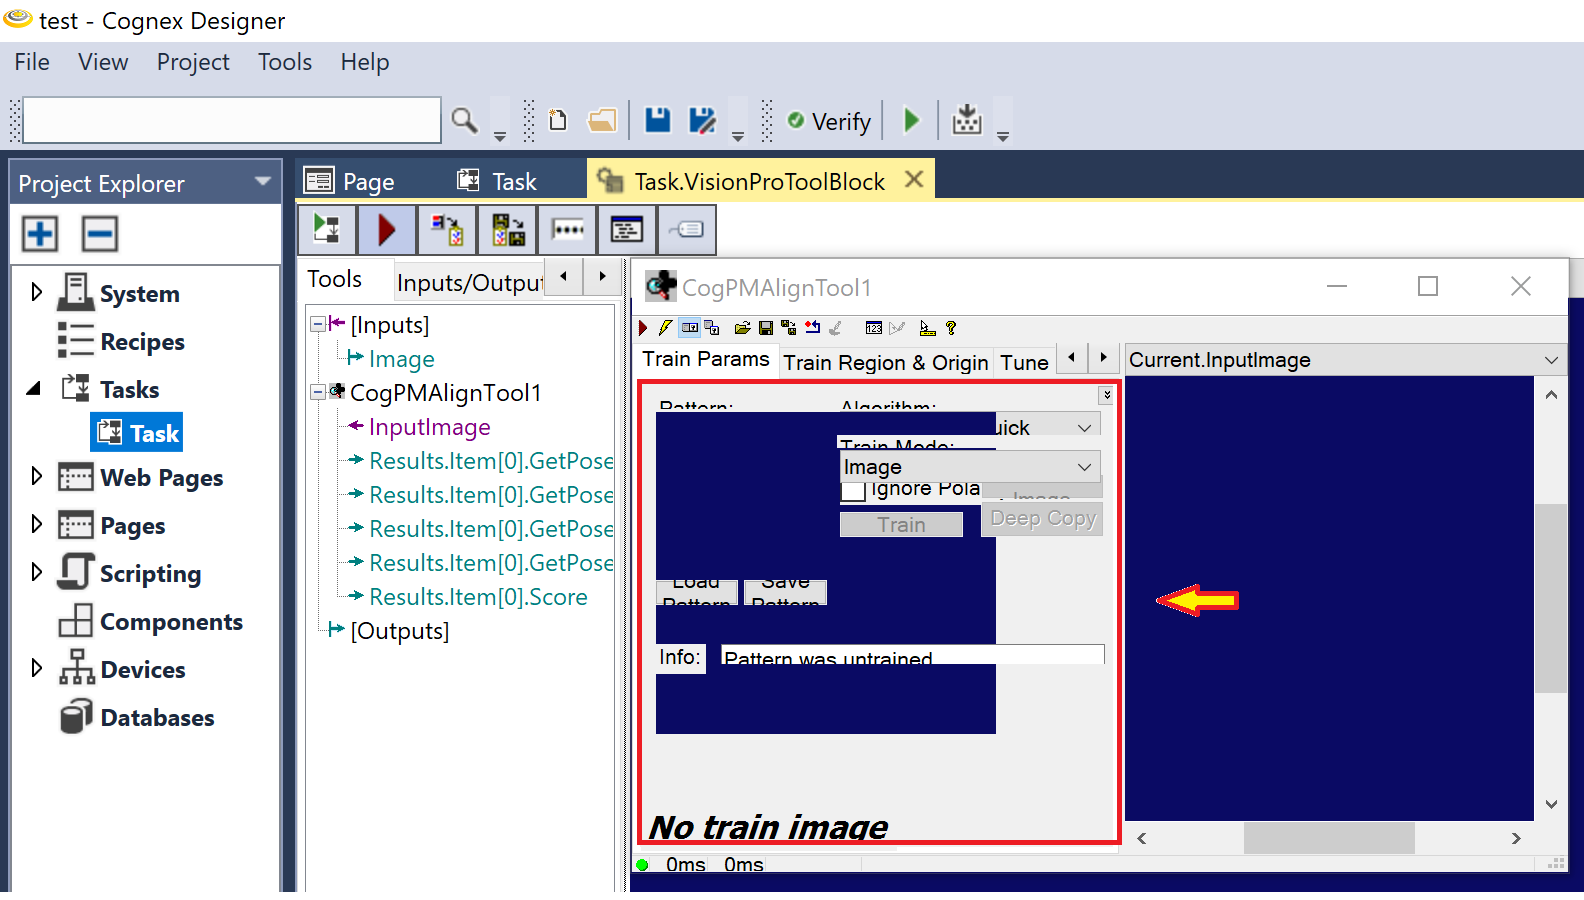Click the floppy disk save icon in the CogPMAlignTool1 toolbar

[x=766, y=328]
